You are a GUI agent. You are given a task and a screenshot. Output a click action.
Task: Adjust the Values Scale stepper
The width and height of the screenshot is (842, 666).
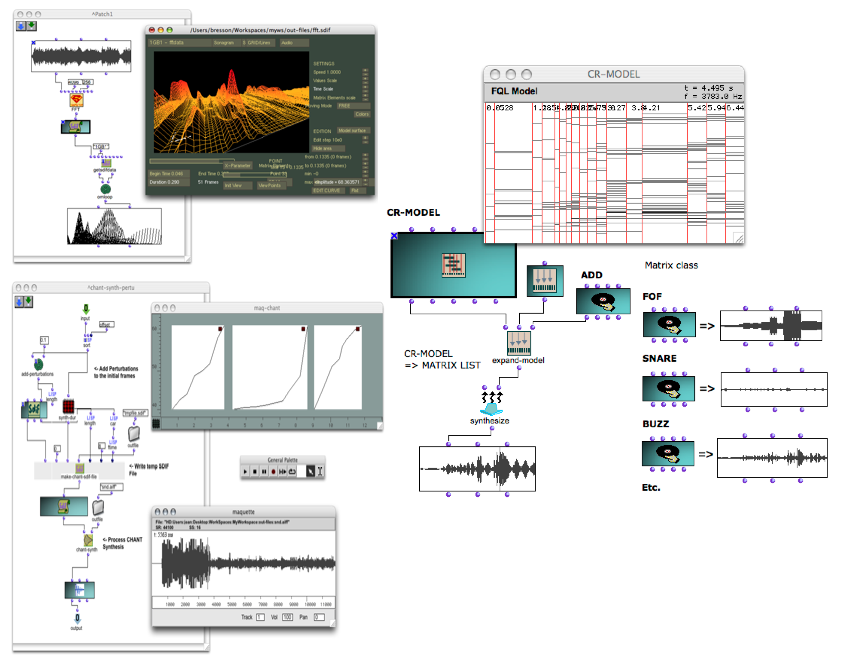click(x=365, y=81)
